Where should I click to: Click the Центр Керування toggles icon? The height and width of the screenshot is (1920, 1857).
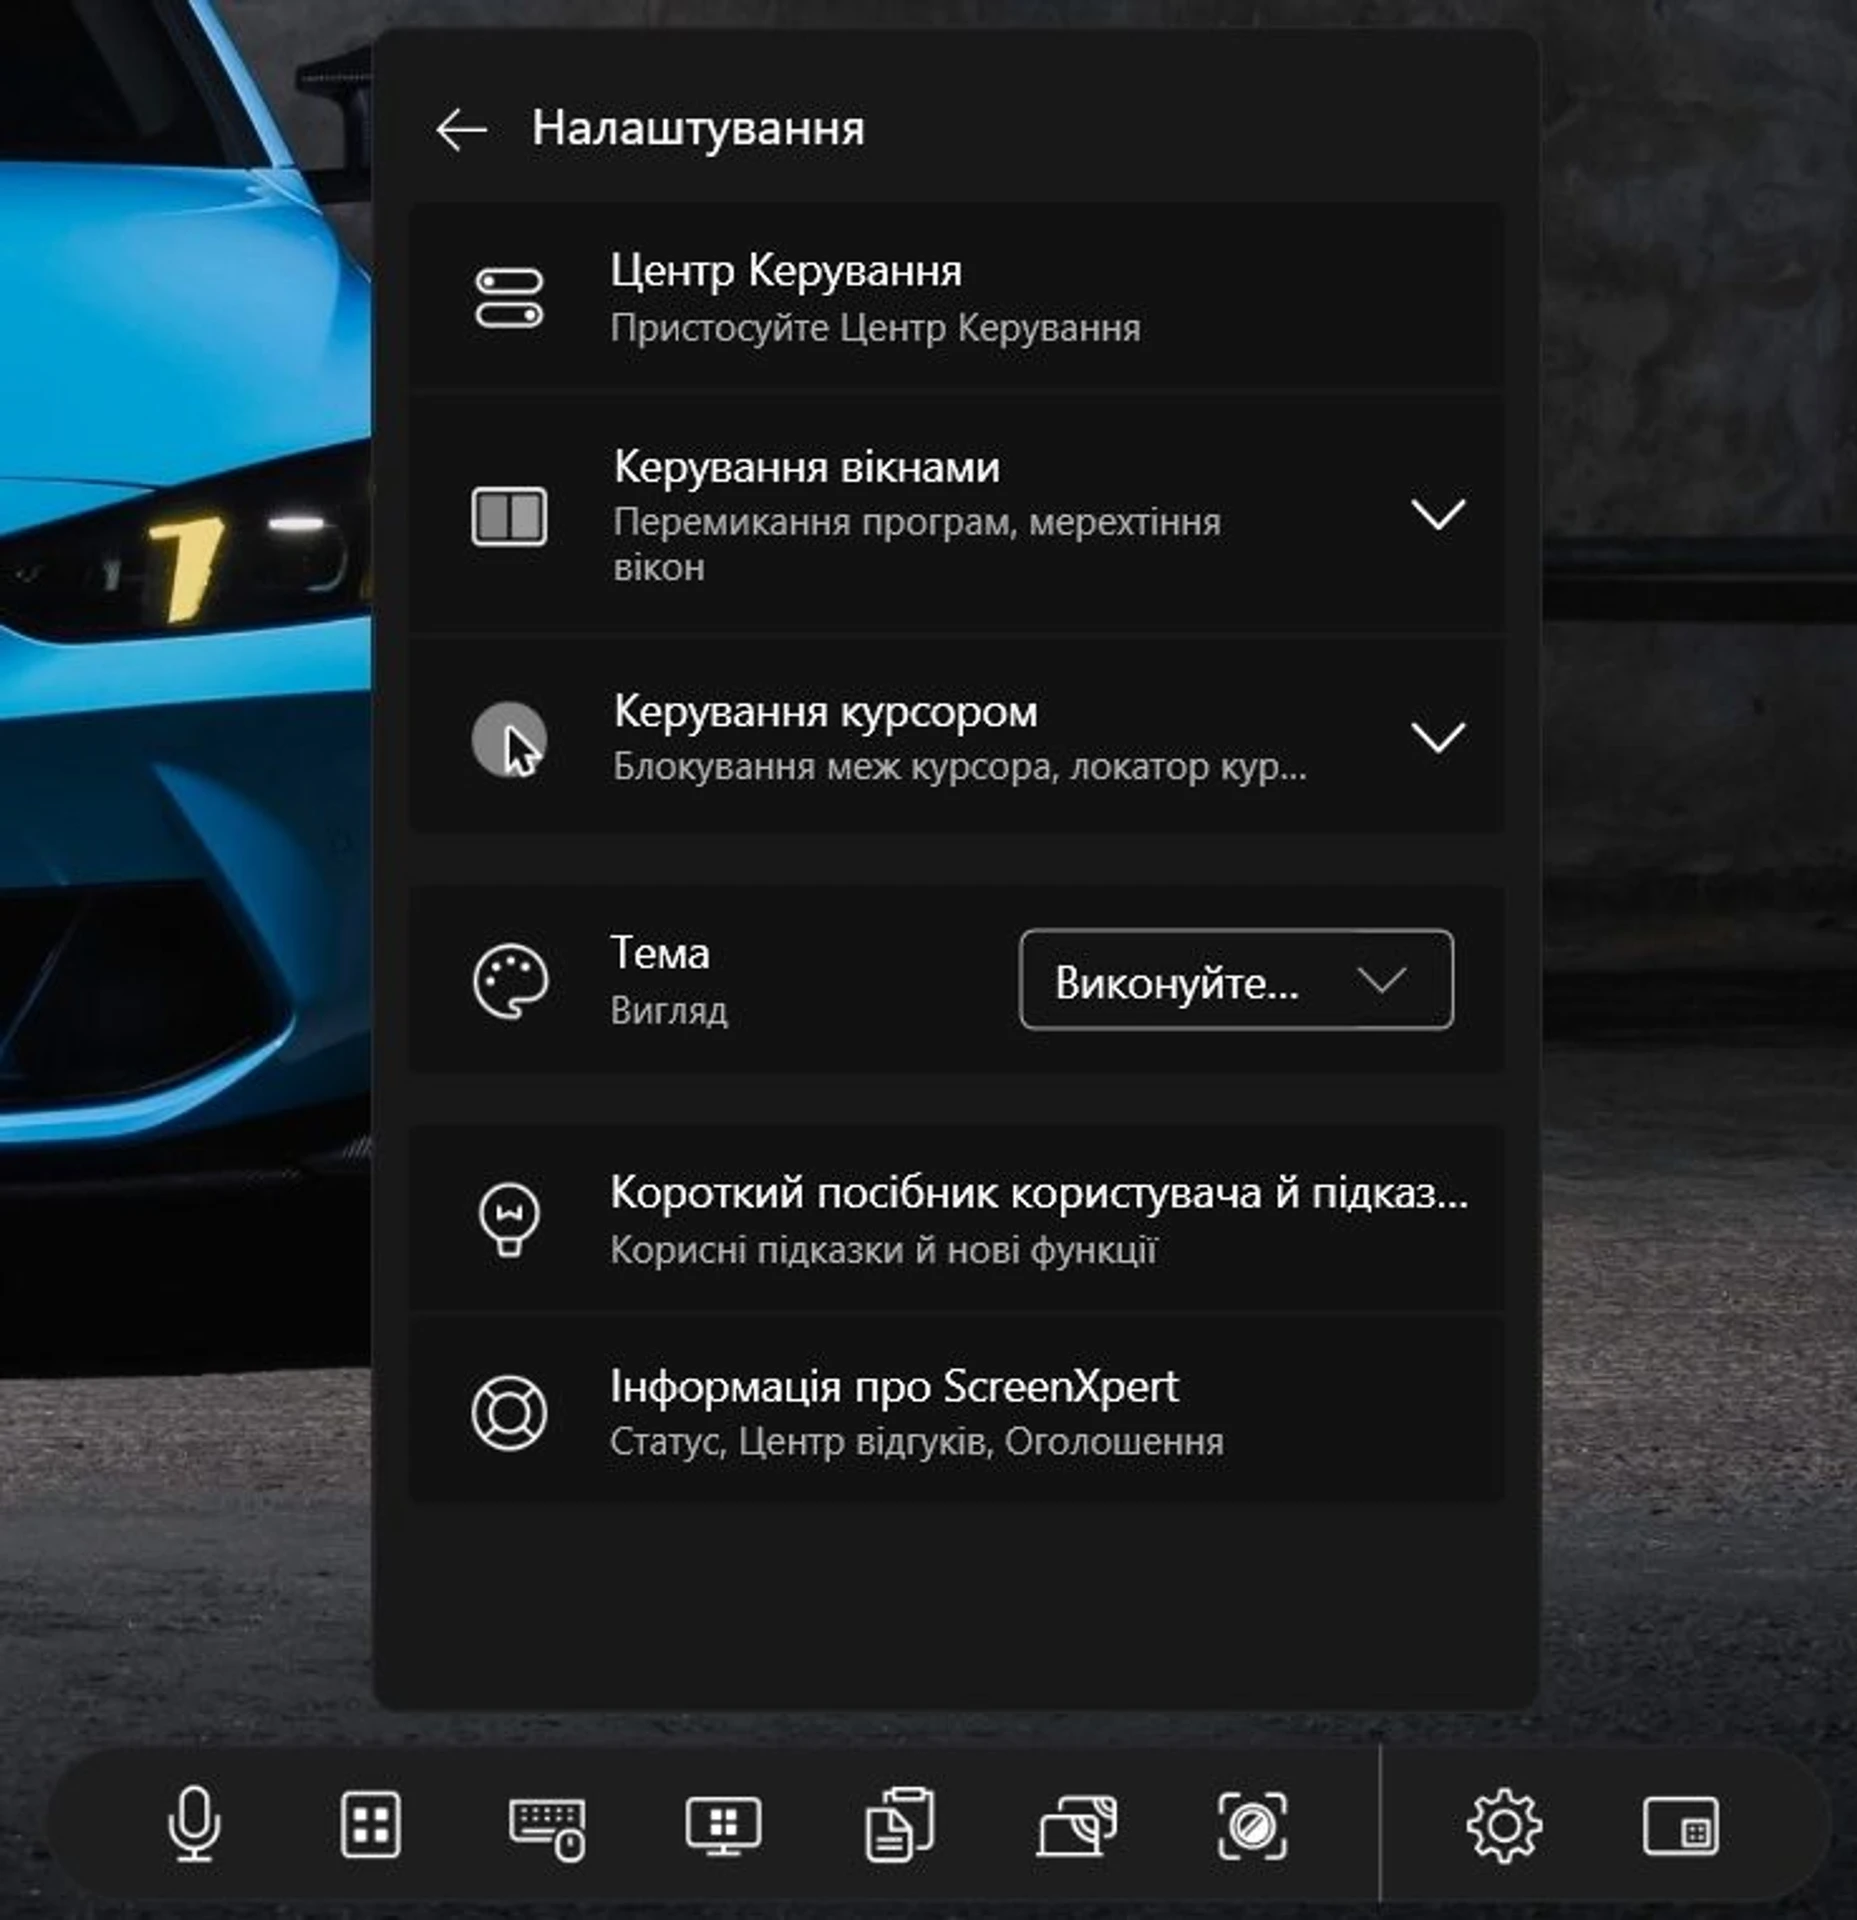(509, 297)
